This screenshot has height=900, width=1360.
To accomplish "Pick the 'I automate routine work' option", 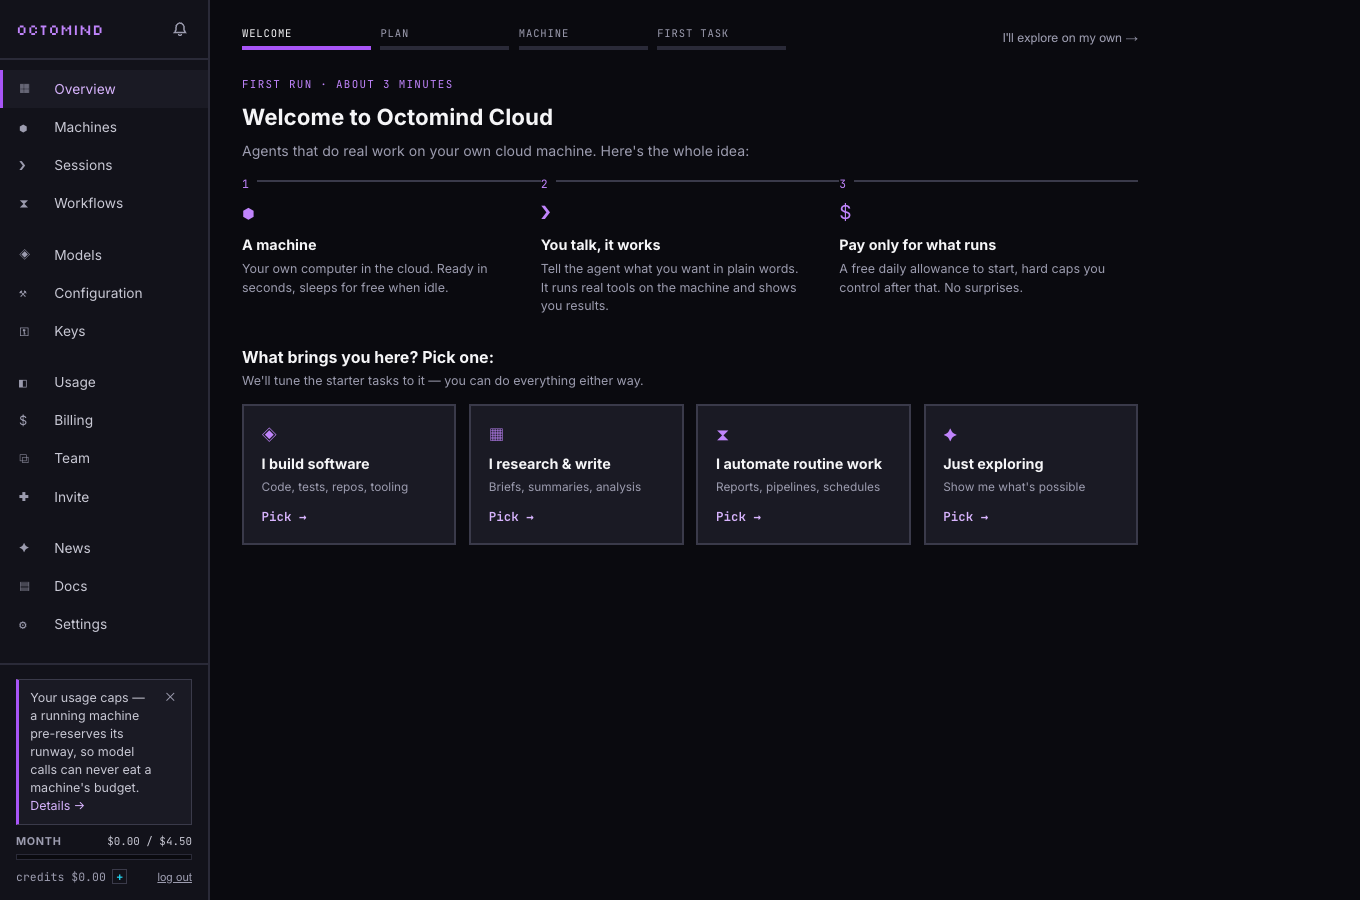I will tap(803, 474).
